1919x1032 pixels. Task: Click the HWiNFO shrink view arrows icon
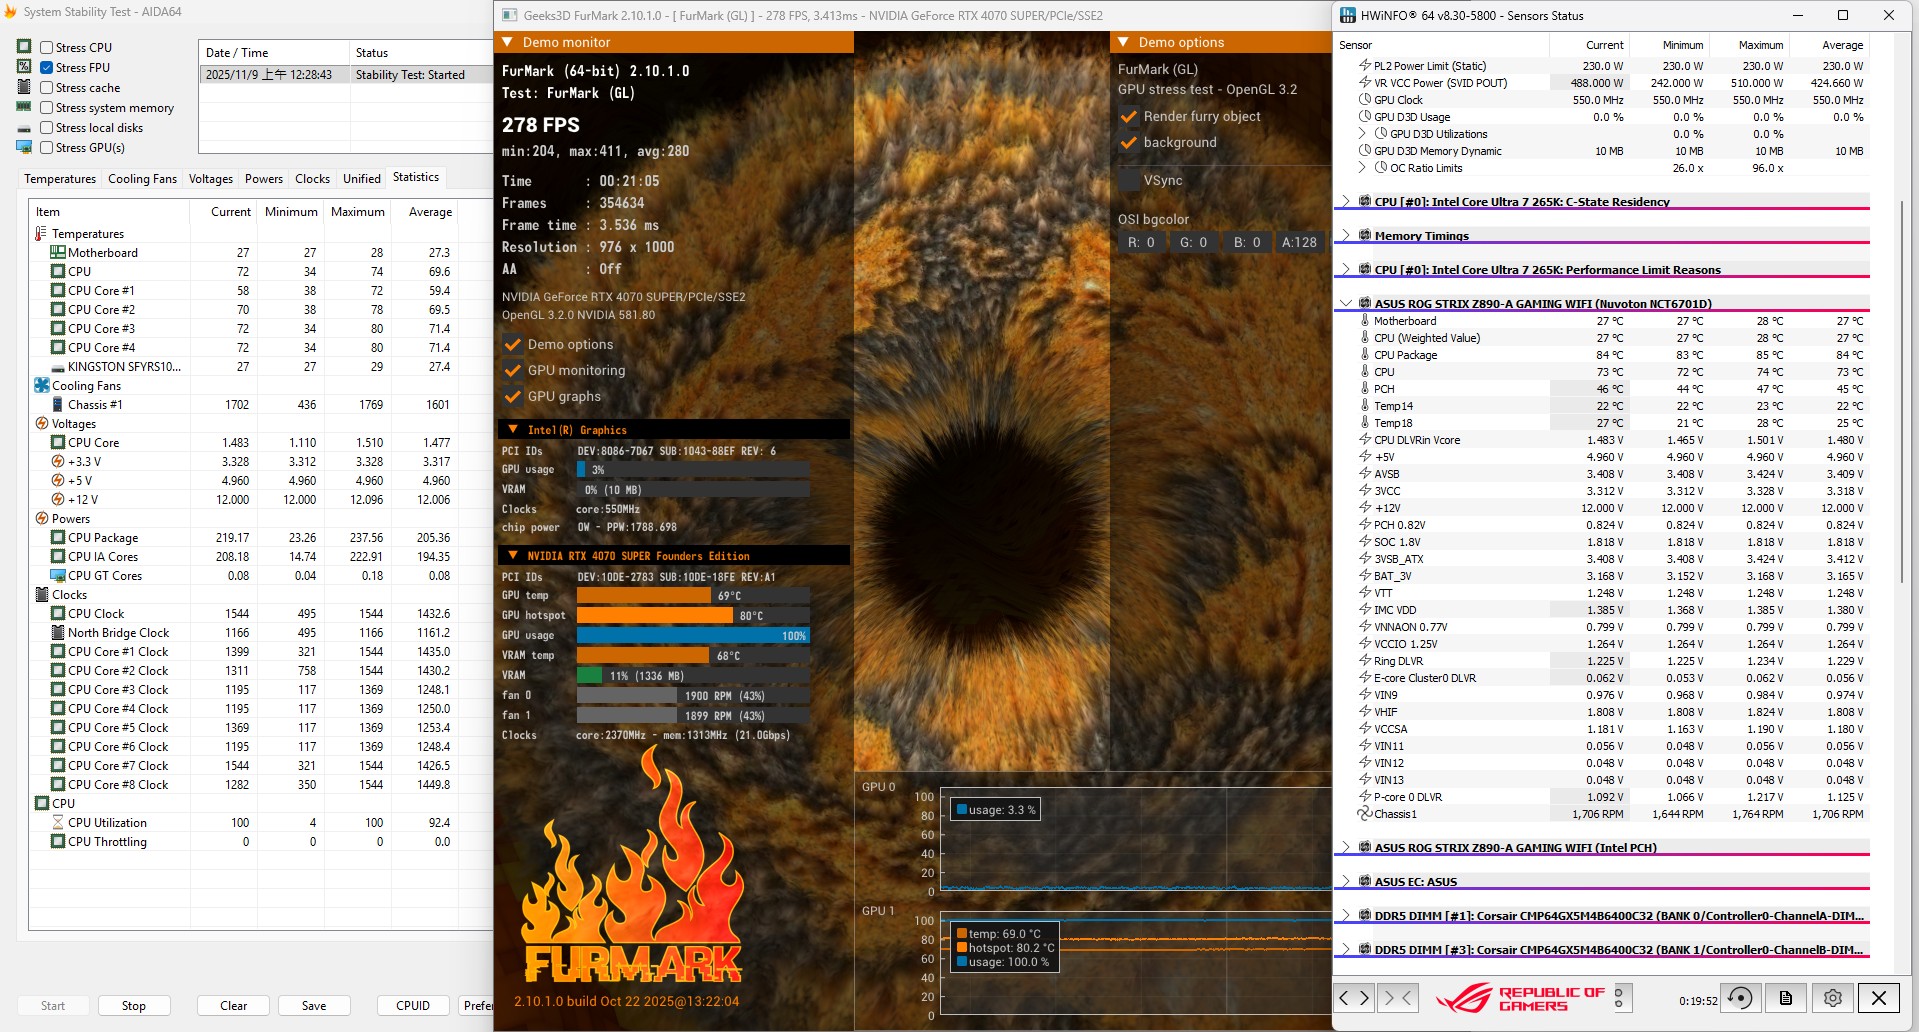1397,998
